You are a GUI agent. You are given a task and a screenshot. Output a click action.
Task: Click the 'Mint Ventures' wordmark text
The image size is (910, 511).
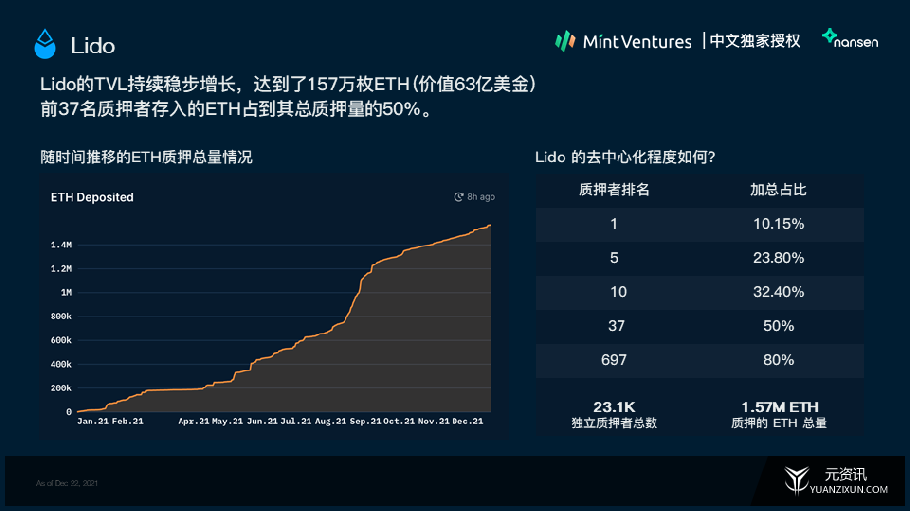(637, 42)
